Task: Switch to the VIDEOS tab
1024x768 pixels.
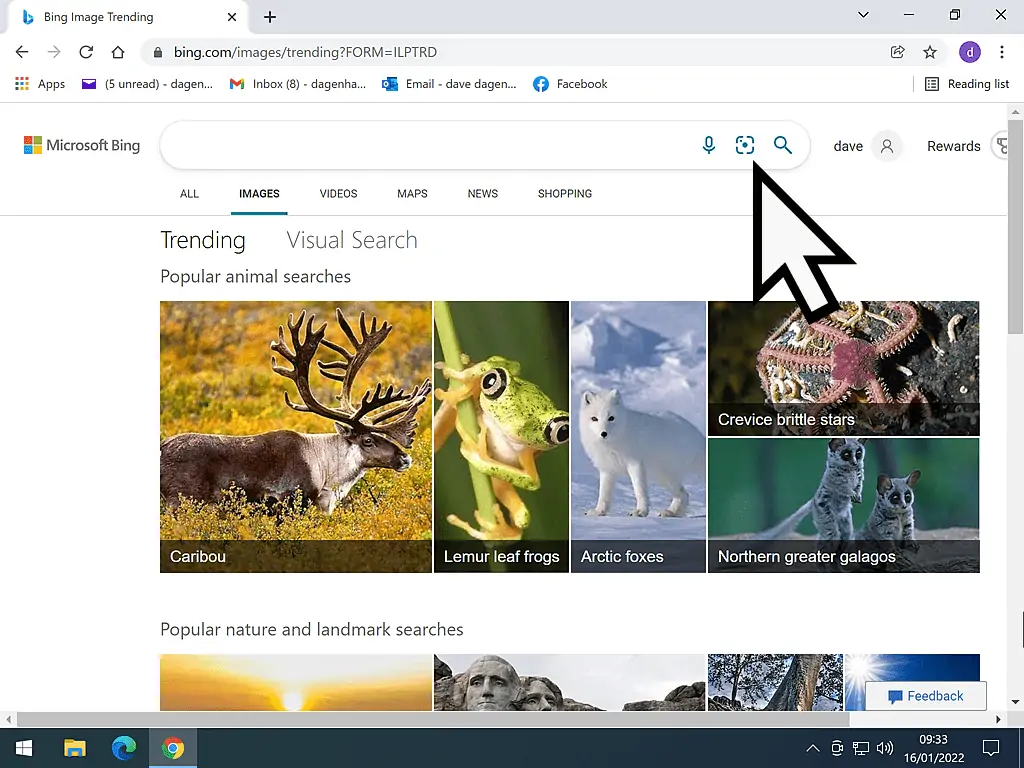Action: pos(338,194)
